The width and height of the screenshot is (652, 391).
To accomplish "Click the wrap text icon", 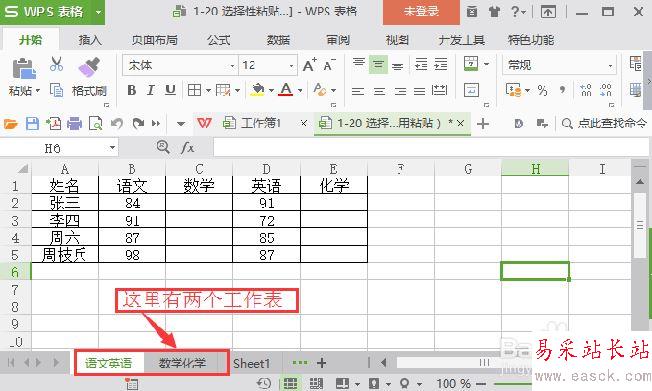I will click(471, 90).
